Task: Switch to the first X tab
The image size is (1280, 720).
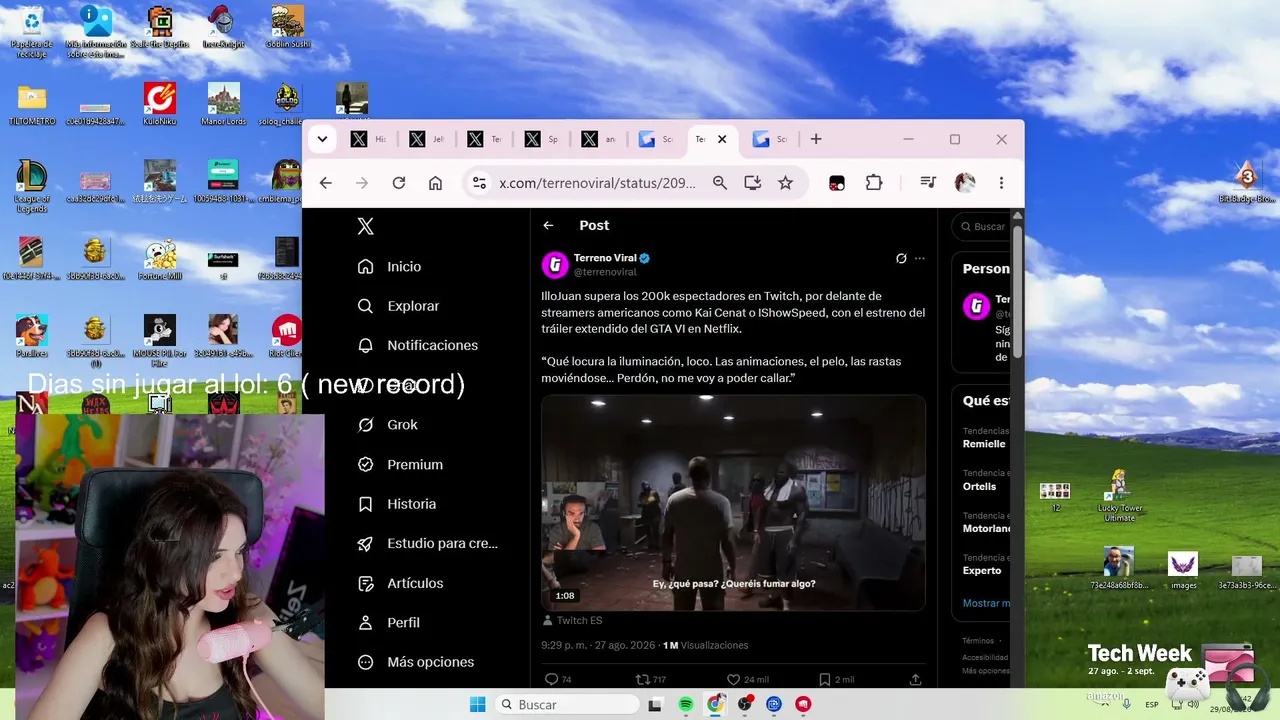Action: [369, 139]
